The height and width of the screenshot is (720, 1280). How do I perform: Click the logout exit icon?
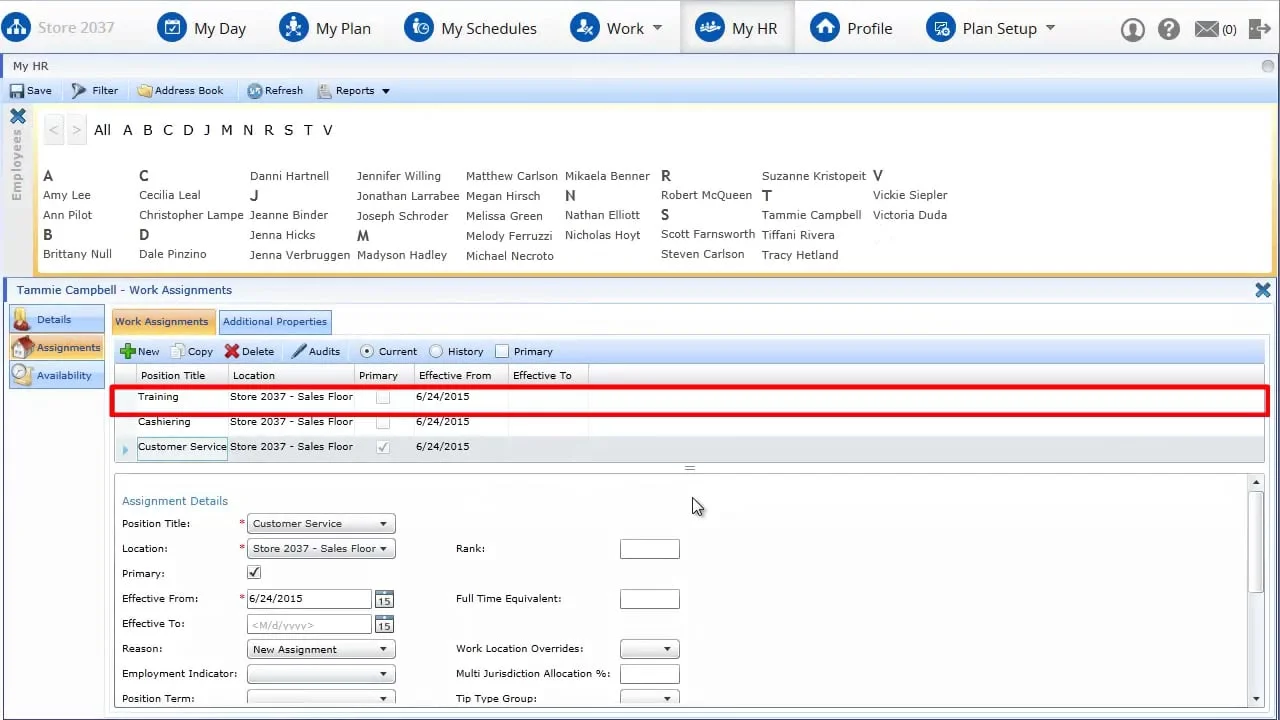click(1259, 29)
